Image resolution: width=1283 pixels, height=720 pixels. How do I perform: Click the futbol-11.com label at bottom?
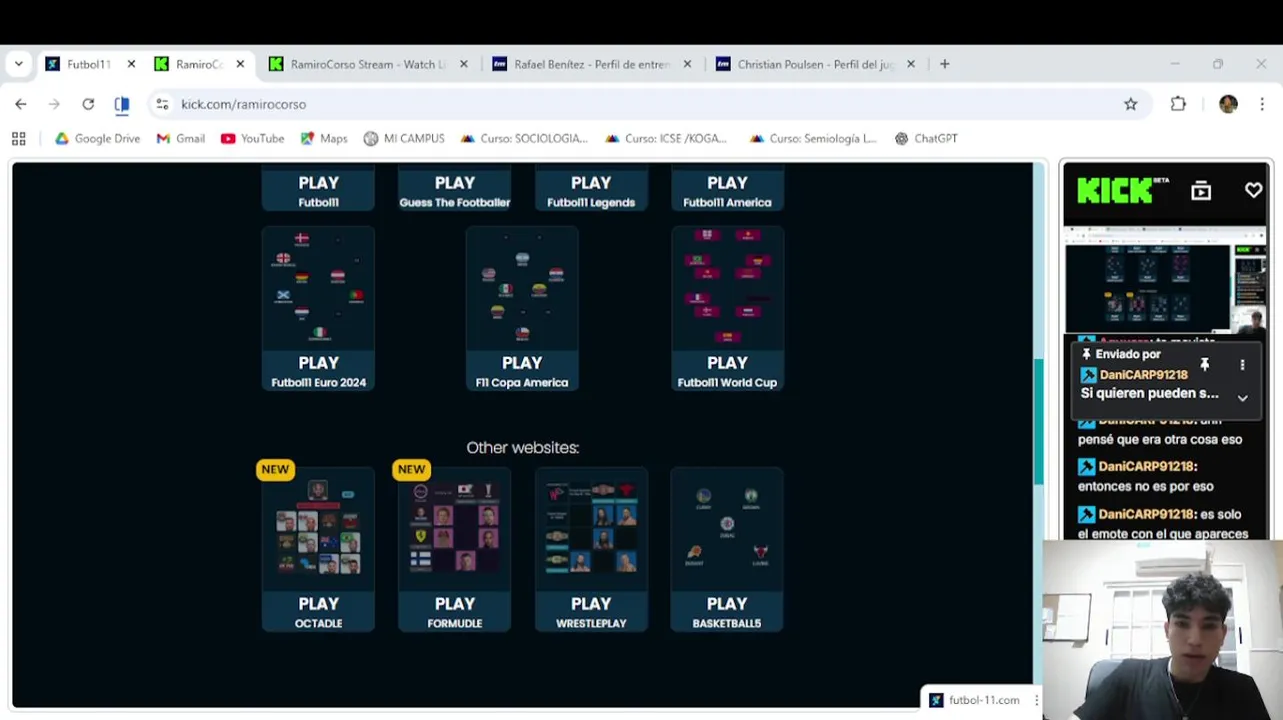coord(984,700)
